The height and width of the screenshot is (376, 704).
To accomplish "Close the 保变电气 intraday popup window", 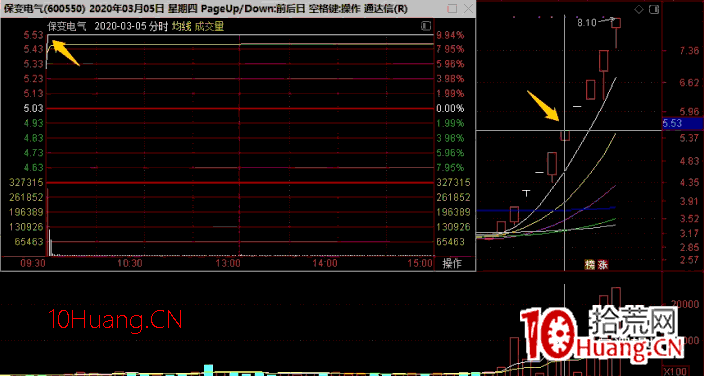I will (x=469, y=9).
